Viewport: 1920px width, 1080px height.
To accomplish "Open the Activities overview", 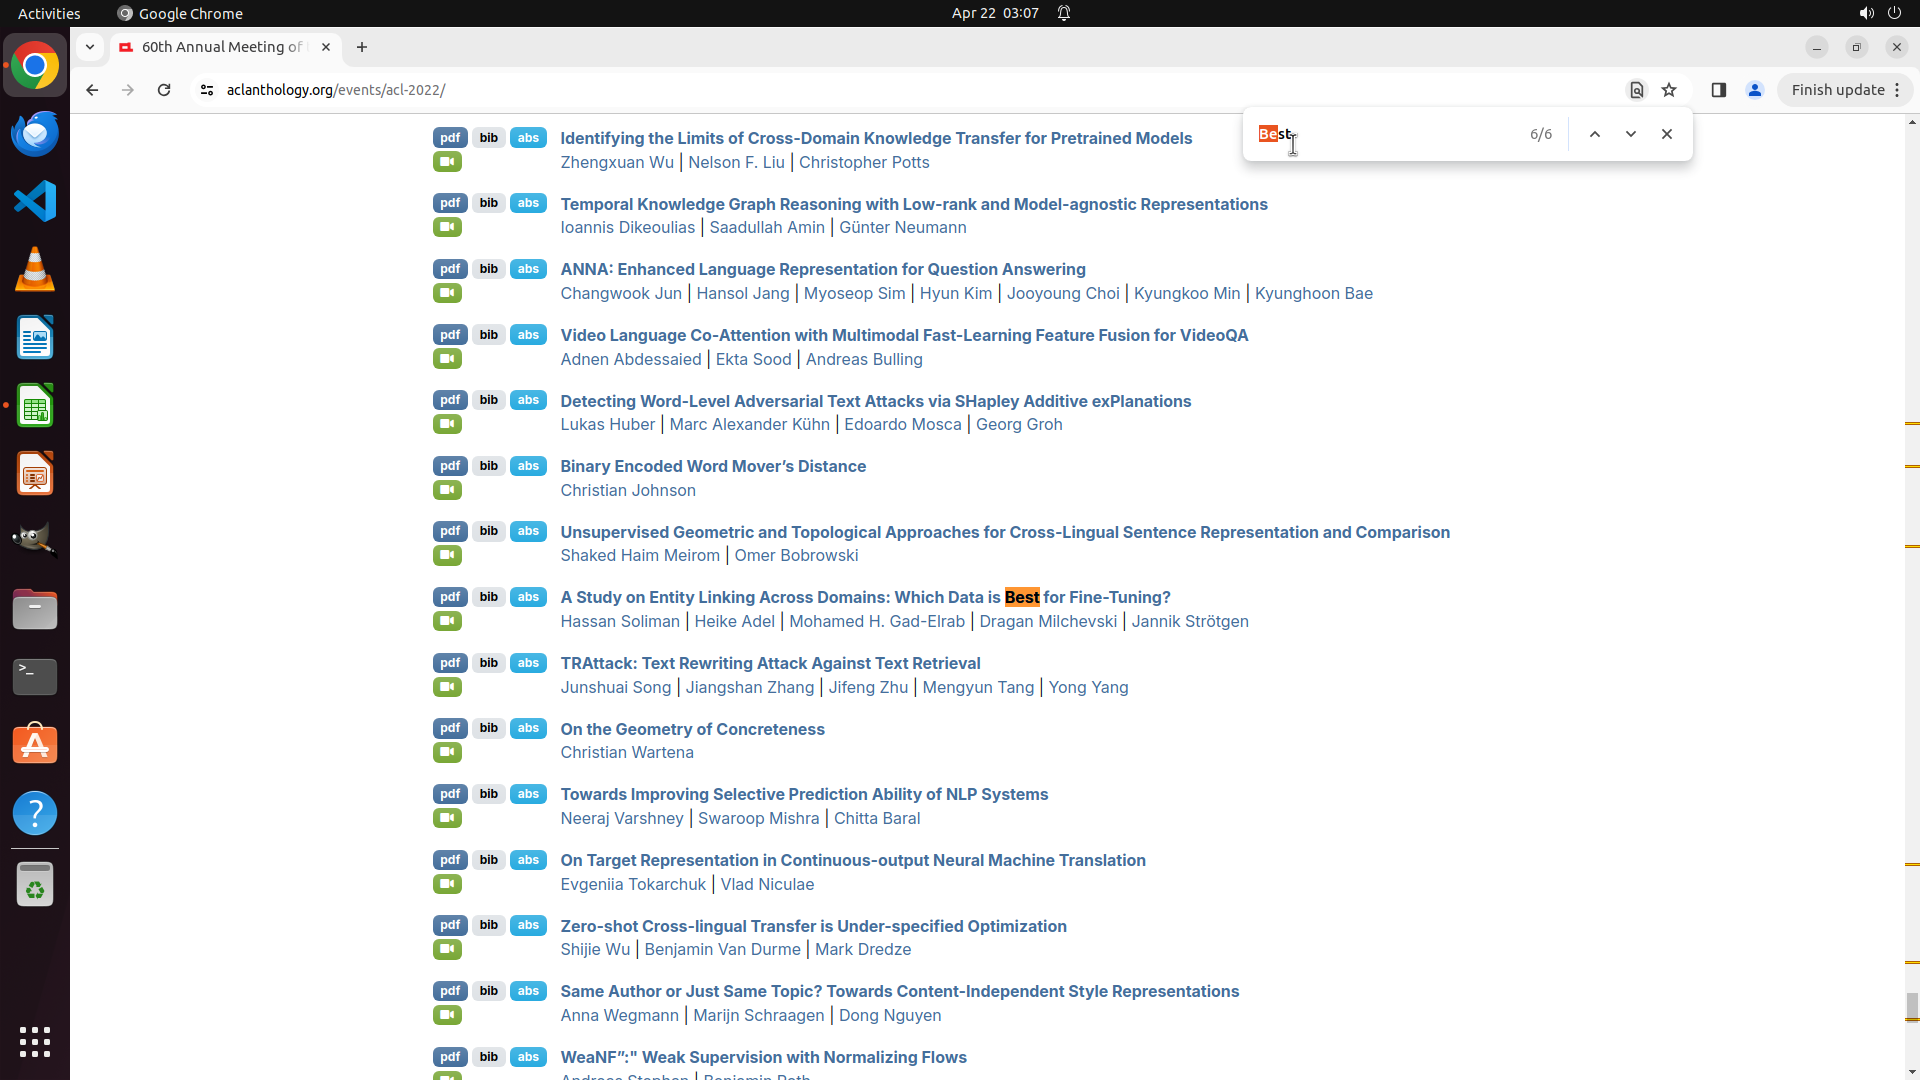I will coord(49,13).
